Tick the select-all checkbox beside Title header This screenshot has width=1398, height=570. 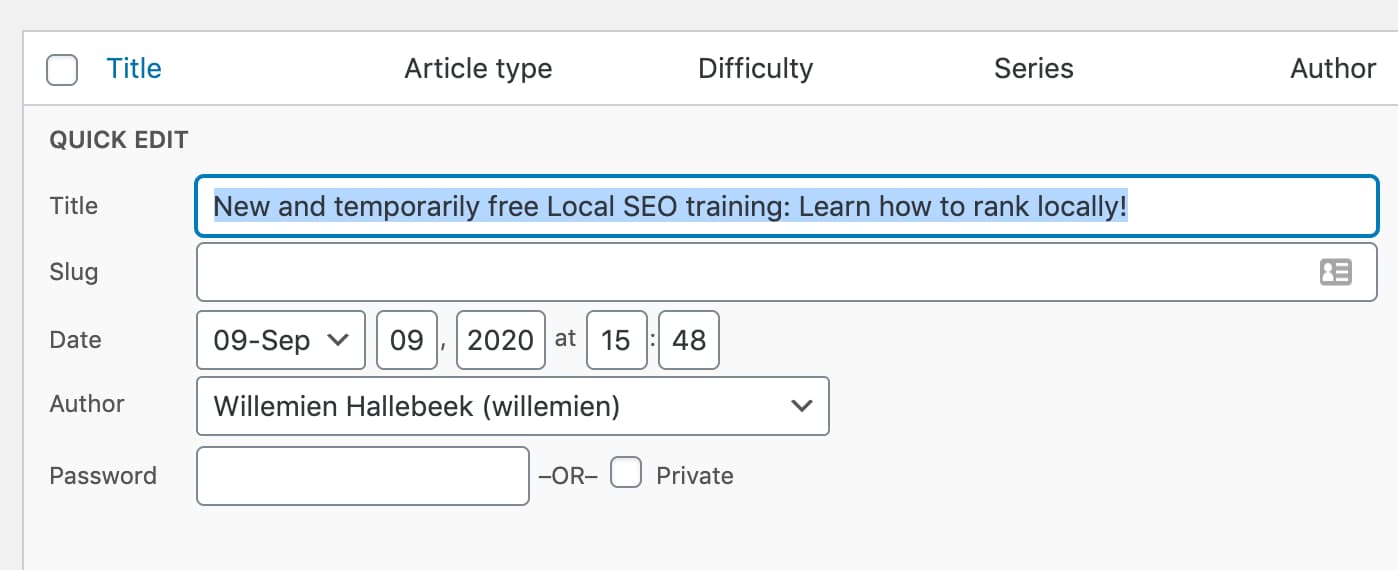(x=62, y=70)
